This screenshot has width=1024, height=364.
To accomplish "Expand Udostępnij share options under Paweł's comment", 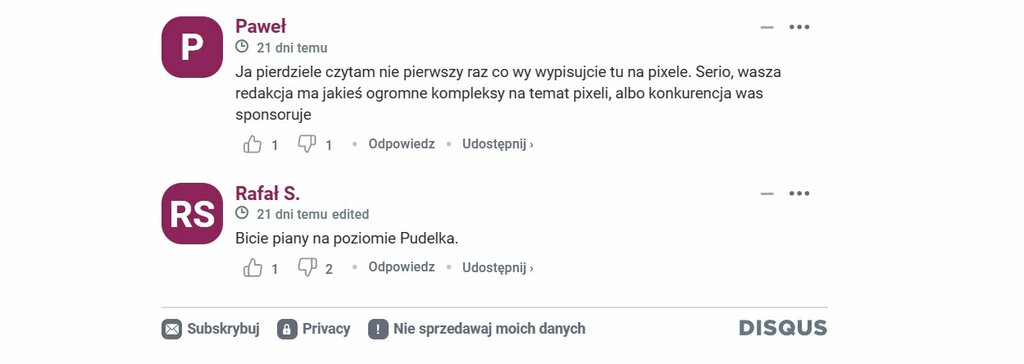I will [x=498, y=144].
